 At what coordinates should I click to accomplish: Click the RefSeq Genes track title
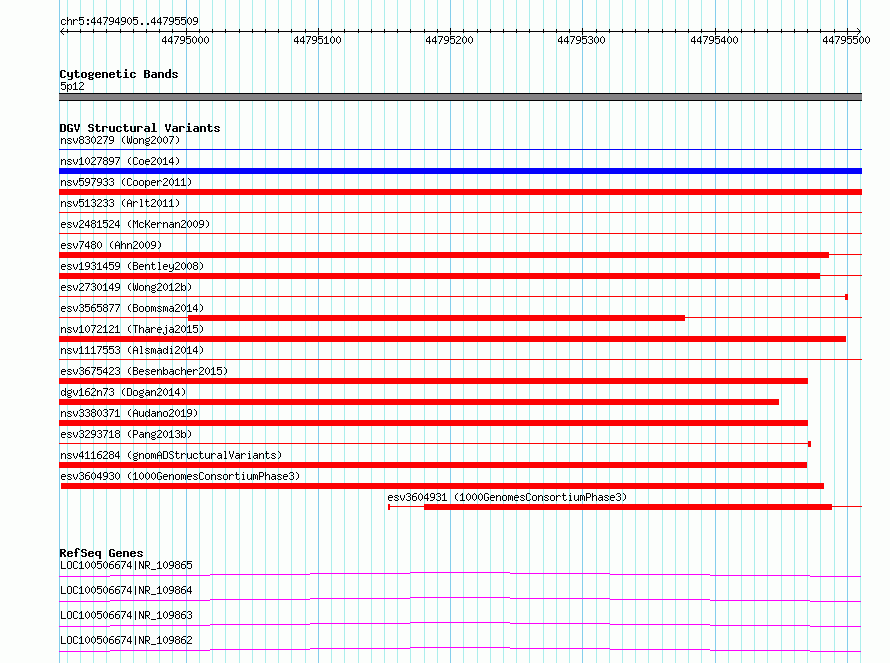[101, 553]
